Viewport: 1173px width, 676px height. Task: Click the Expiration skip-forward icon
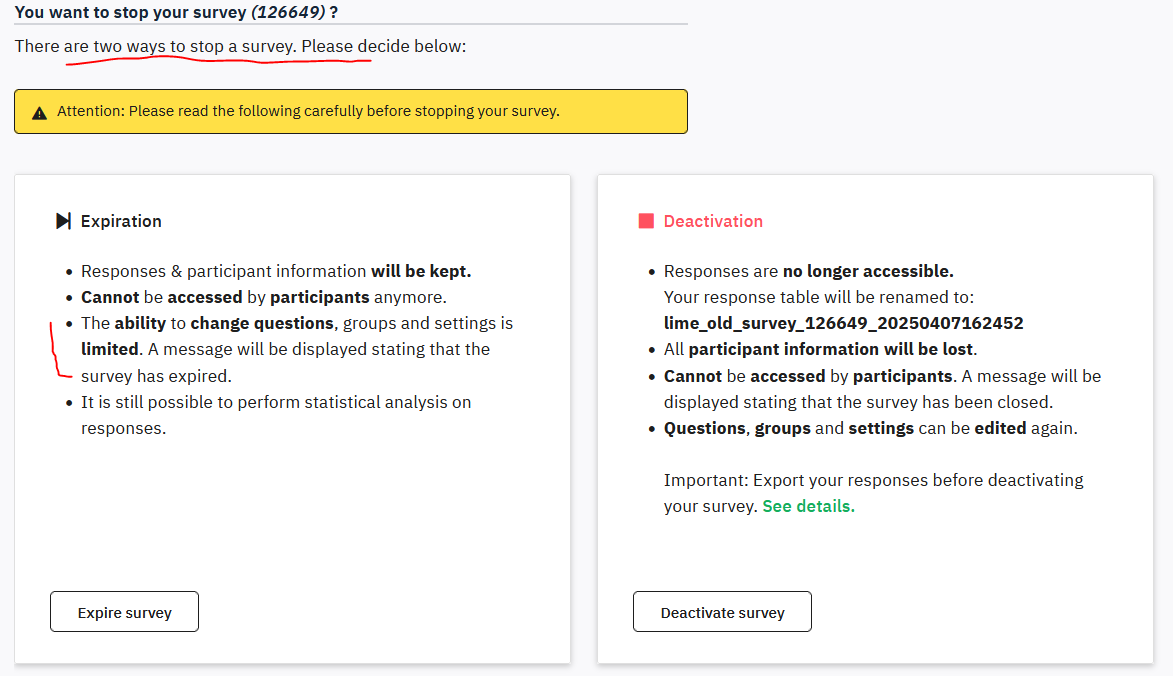[63, 221]
